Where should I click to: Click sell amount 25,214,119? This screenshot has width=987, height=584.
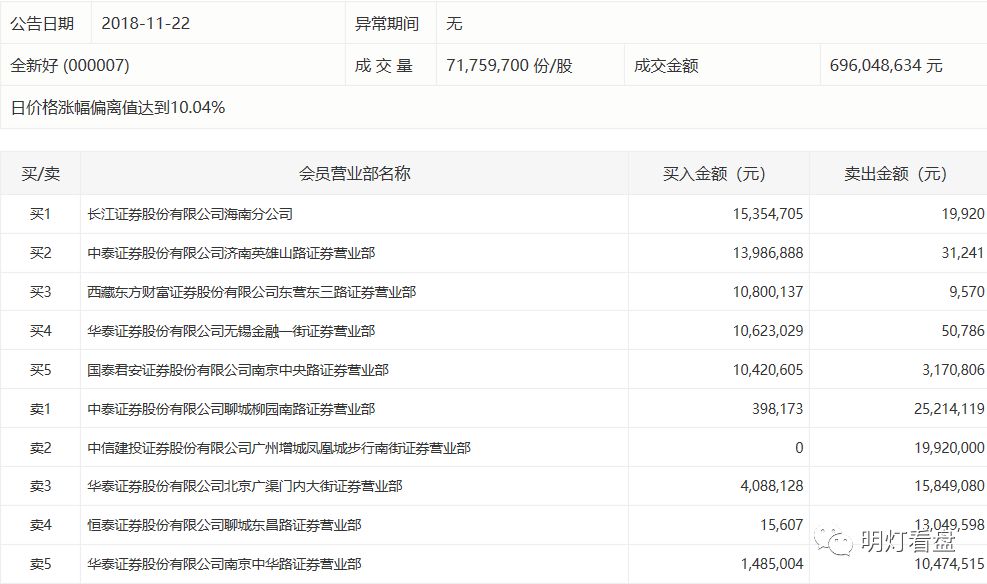pyautogui.click(x=949, y=409)
